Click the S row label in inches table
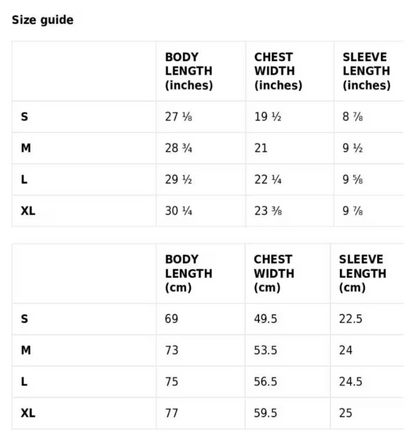Image resolution: width=416 pixels, height=447 pixels. pos(24,117)
